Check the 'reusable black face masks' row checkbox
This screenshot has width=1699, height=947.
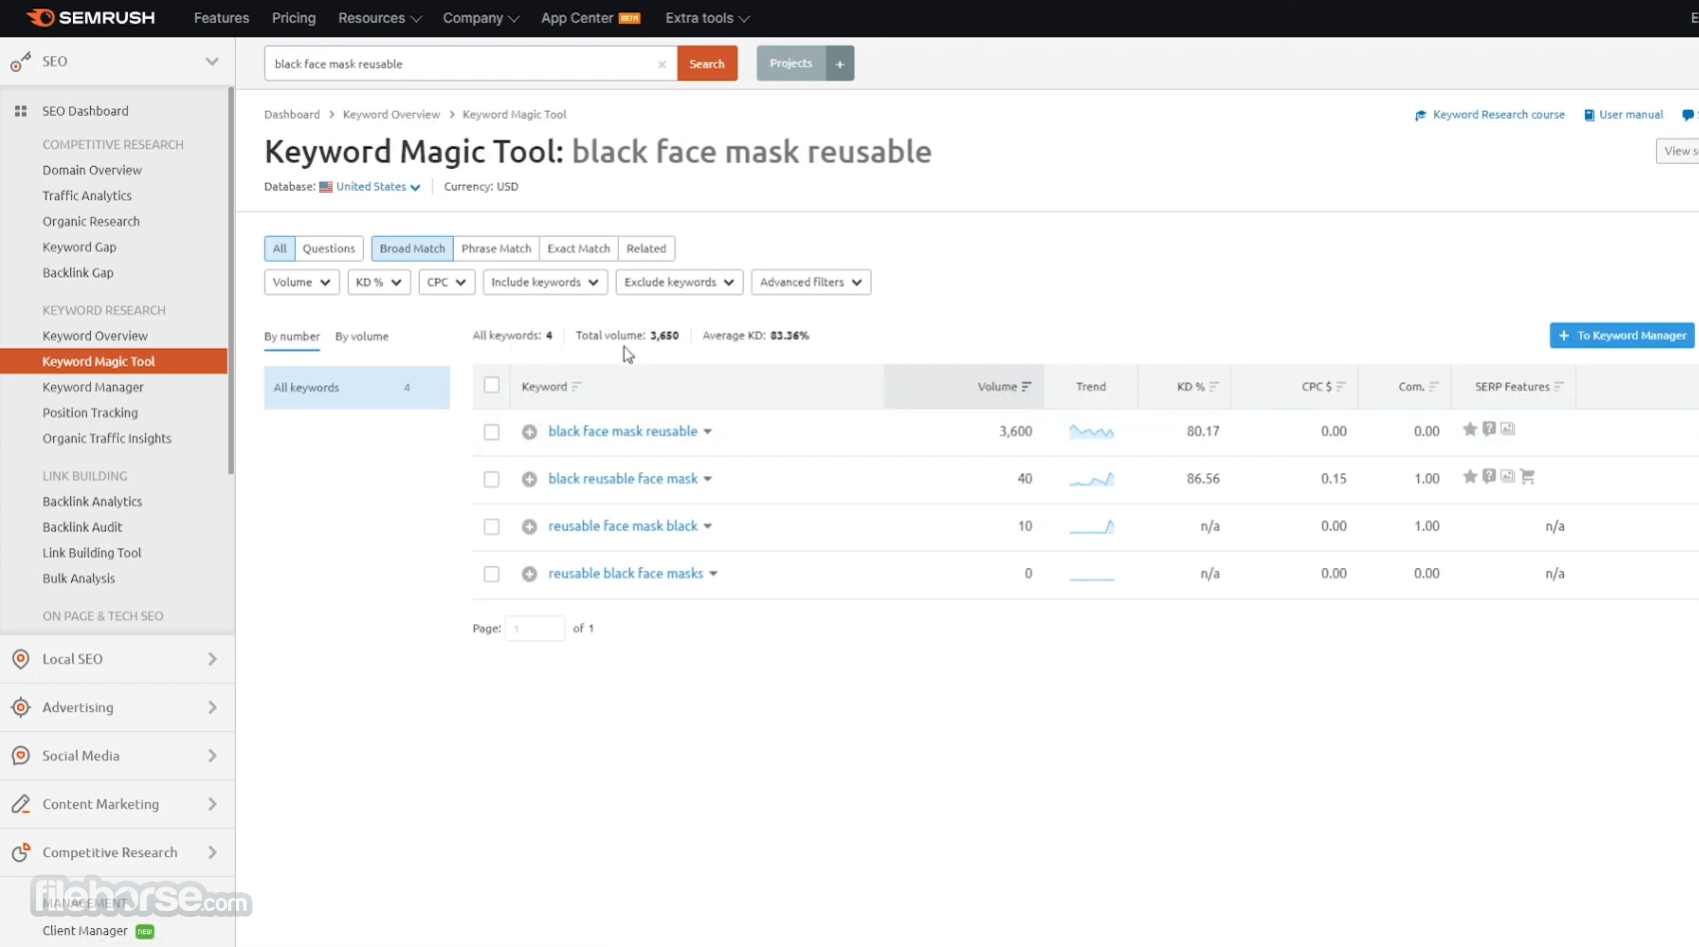coord(491,574)
